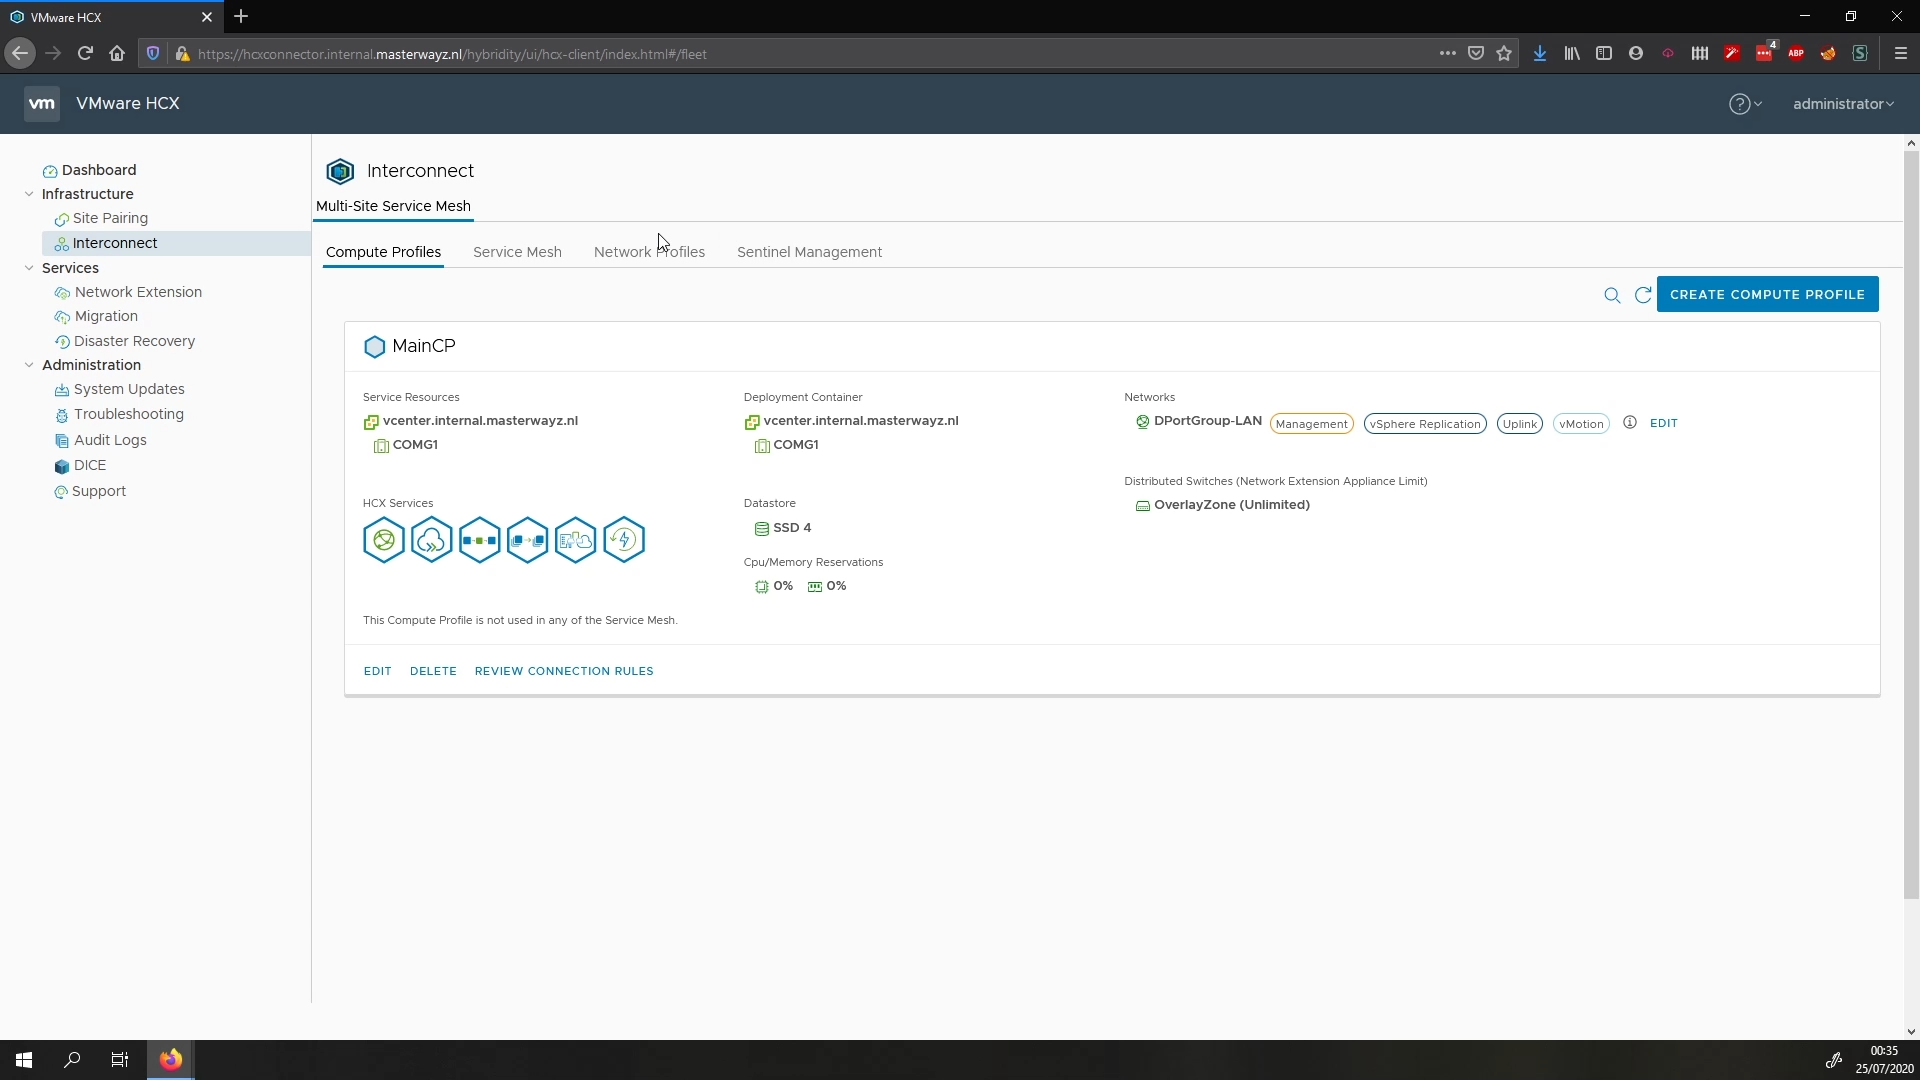Click Create Compute Profile button
The height and width of the screenshot is (1080, 1920).
tap(1767, 294)
